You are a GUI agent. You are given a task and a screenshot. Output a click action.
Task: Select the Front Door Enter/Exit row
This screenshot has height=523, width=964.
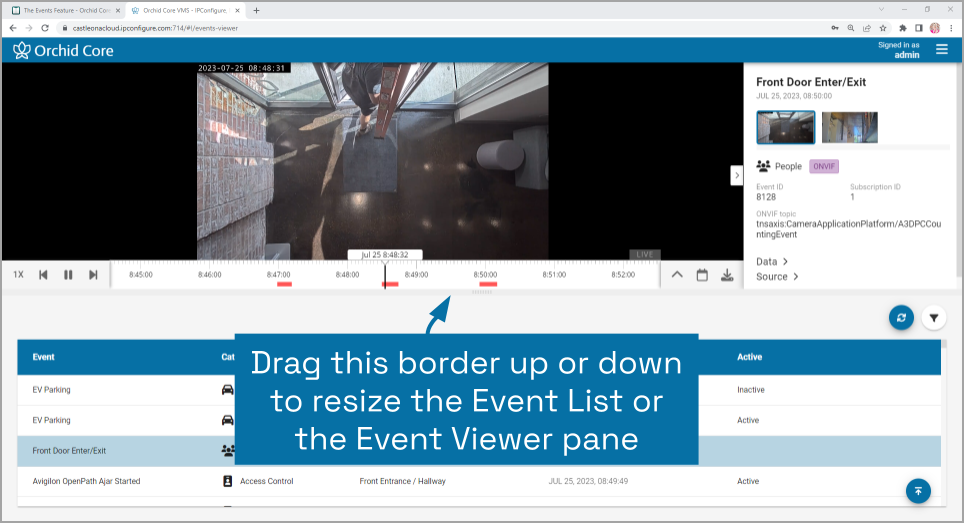(x=479, y=450)
